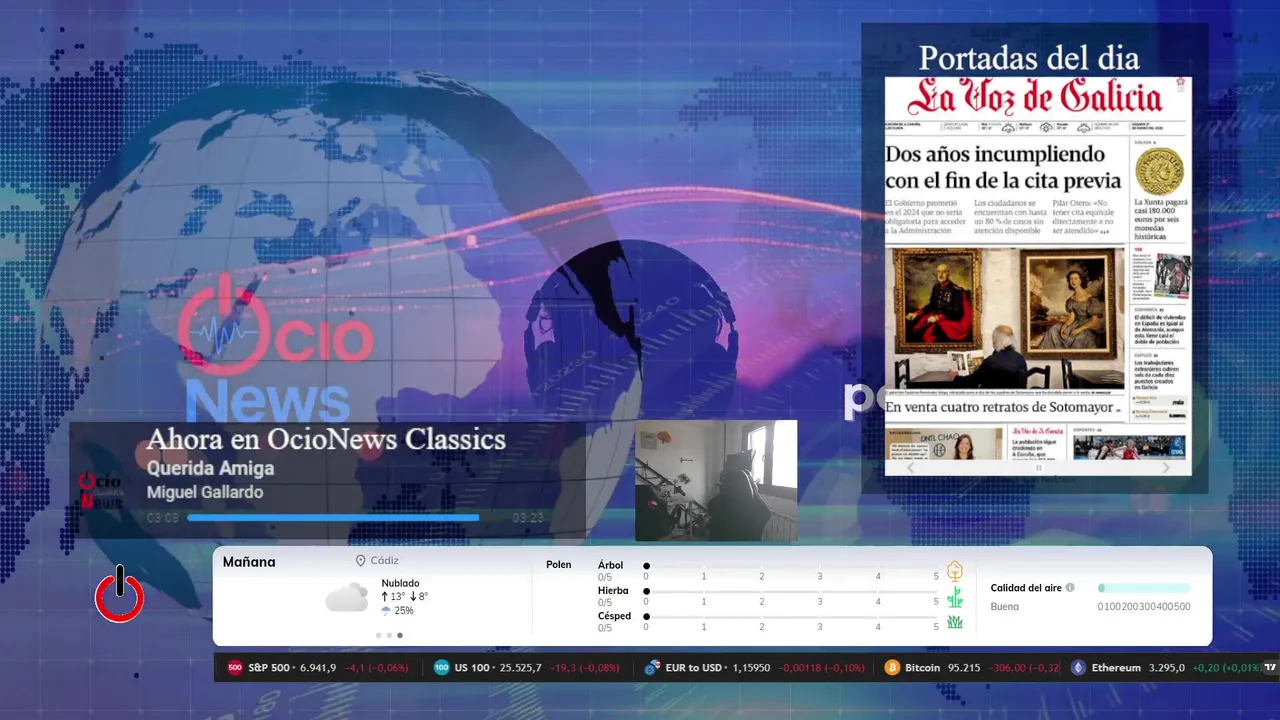Click the S&P 500 ticker icon

tap(235, 668)
